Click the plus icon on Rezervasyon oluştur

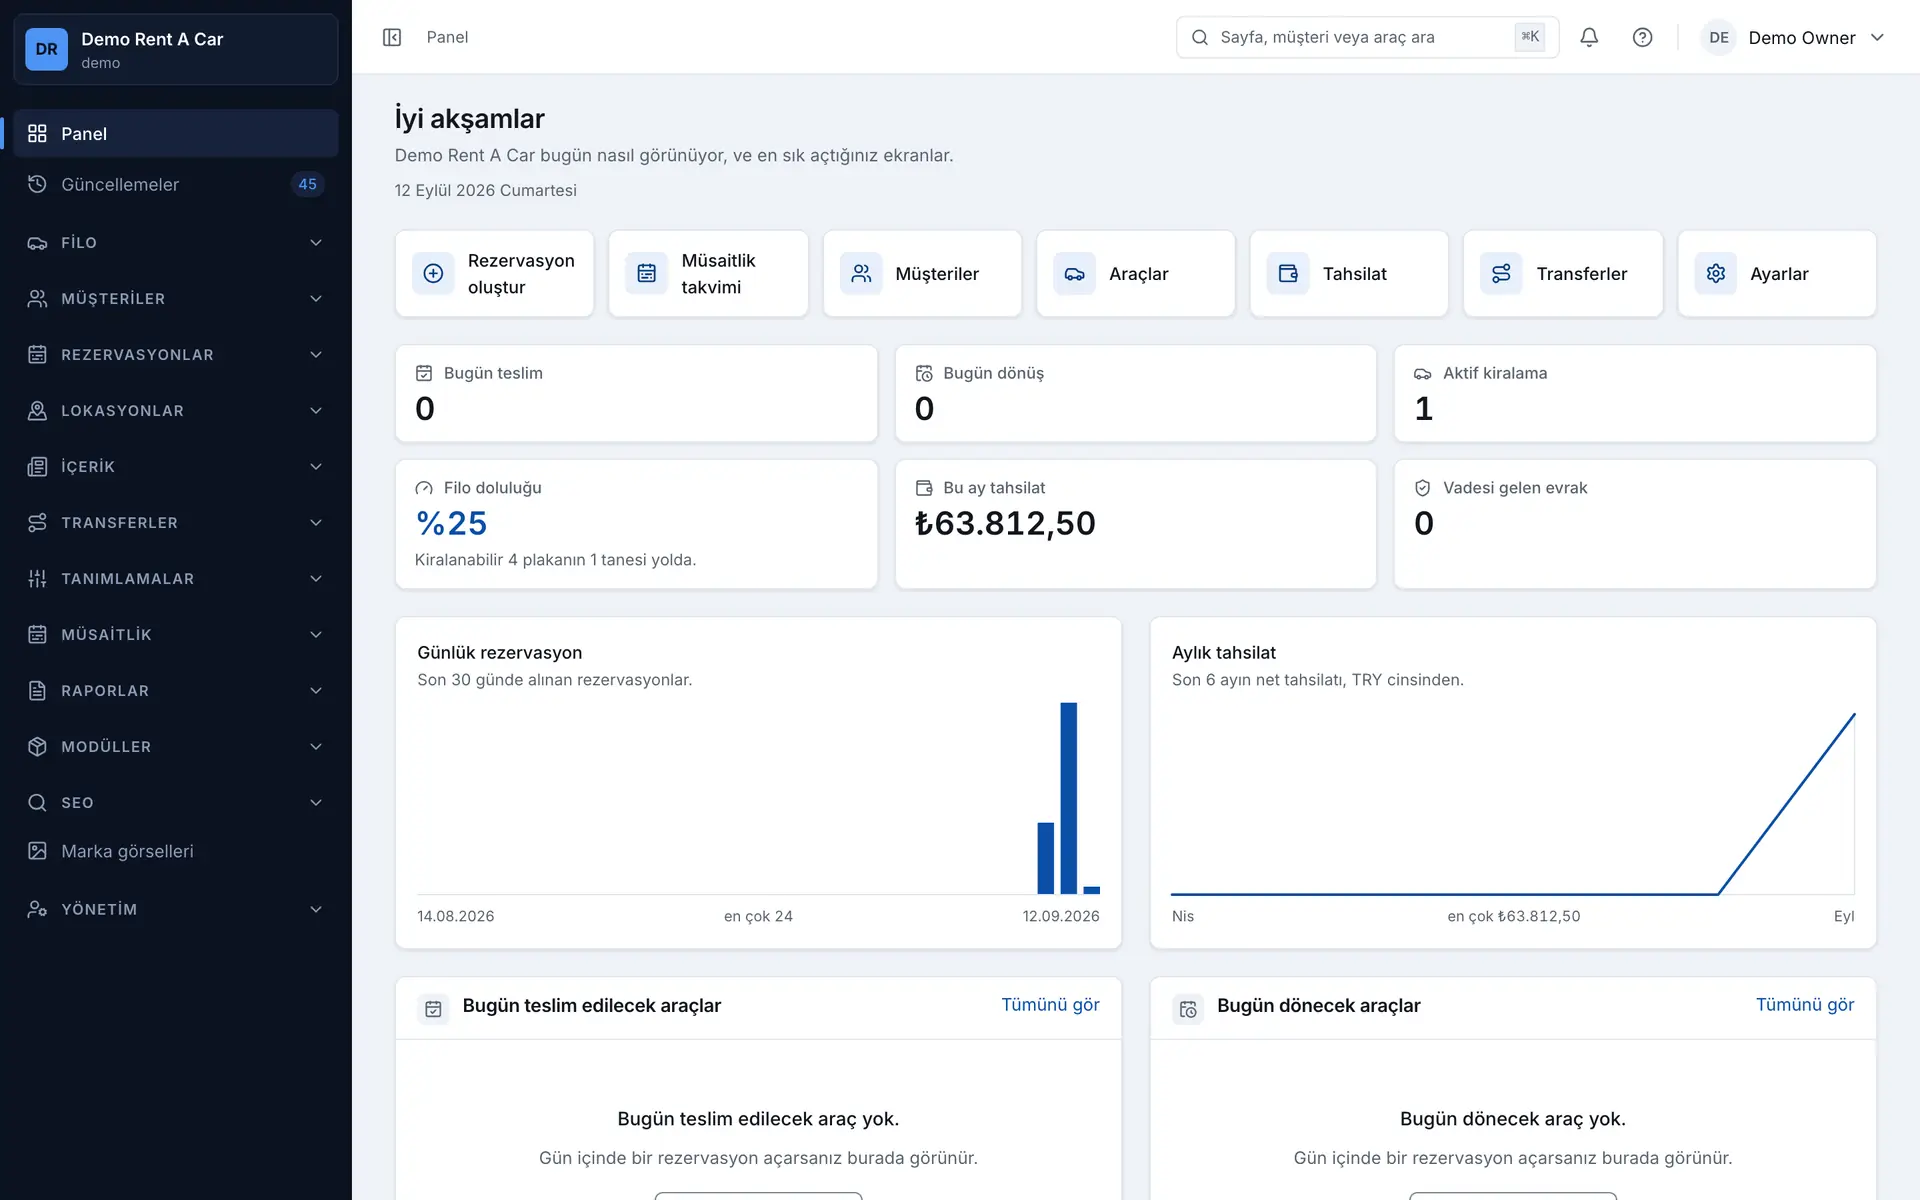(433, 274)
